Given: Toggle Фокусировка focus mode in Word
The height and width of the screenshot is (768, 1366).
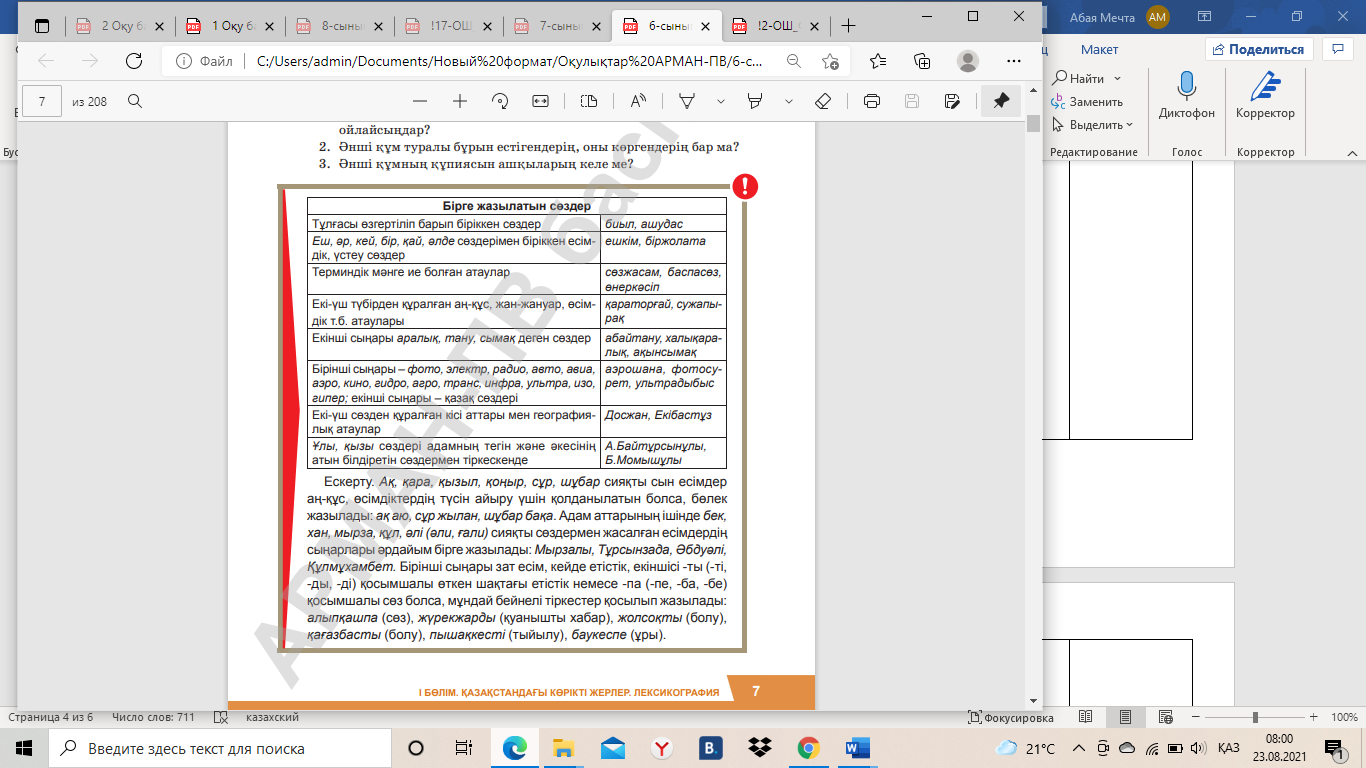Looking at the screenshot, I should coord(1011,718).
